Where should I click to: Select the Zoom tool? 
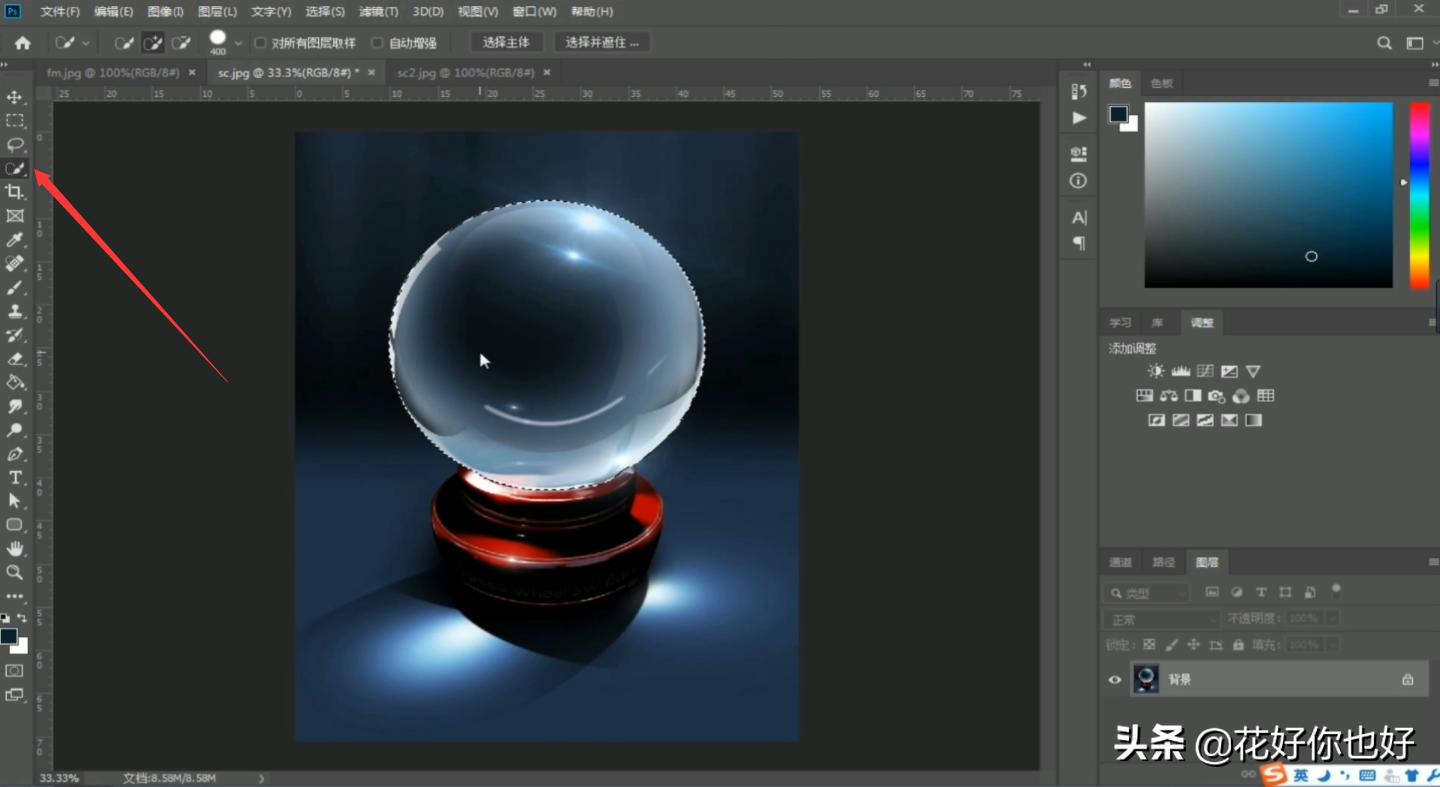pos(14,572)
